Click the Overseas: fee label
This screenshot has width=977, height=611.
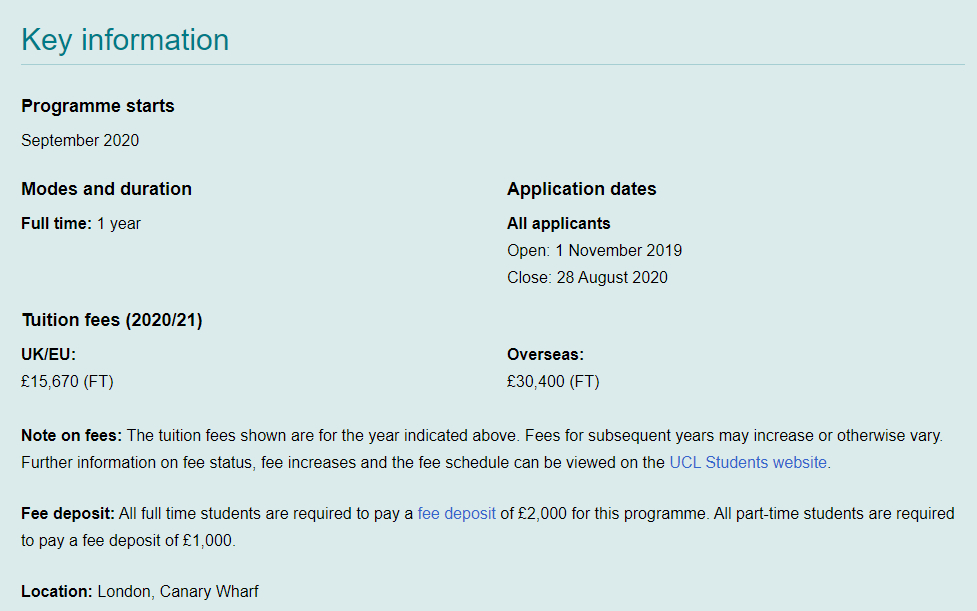point(545,355)
